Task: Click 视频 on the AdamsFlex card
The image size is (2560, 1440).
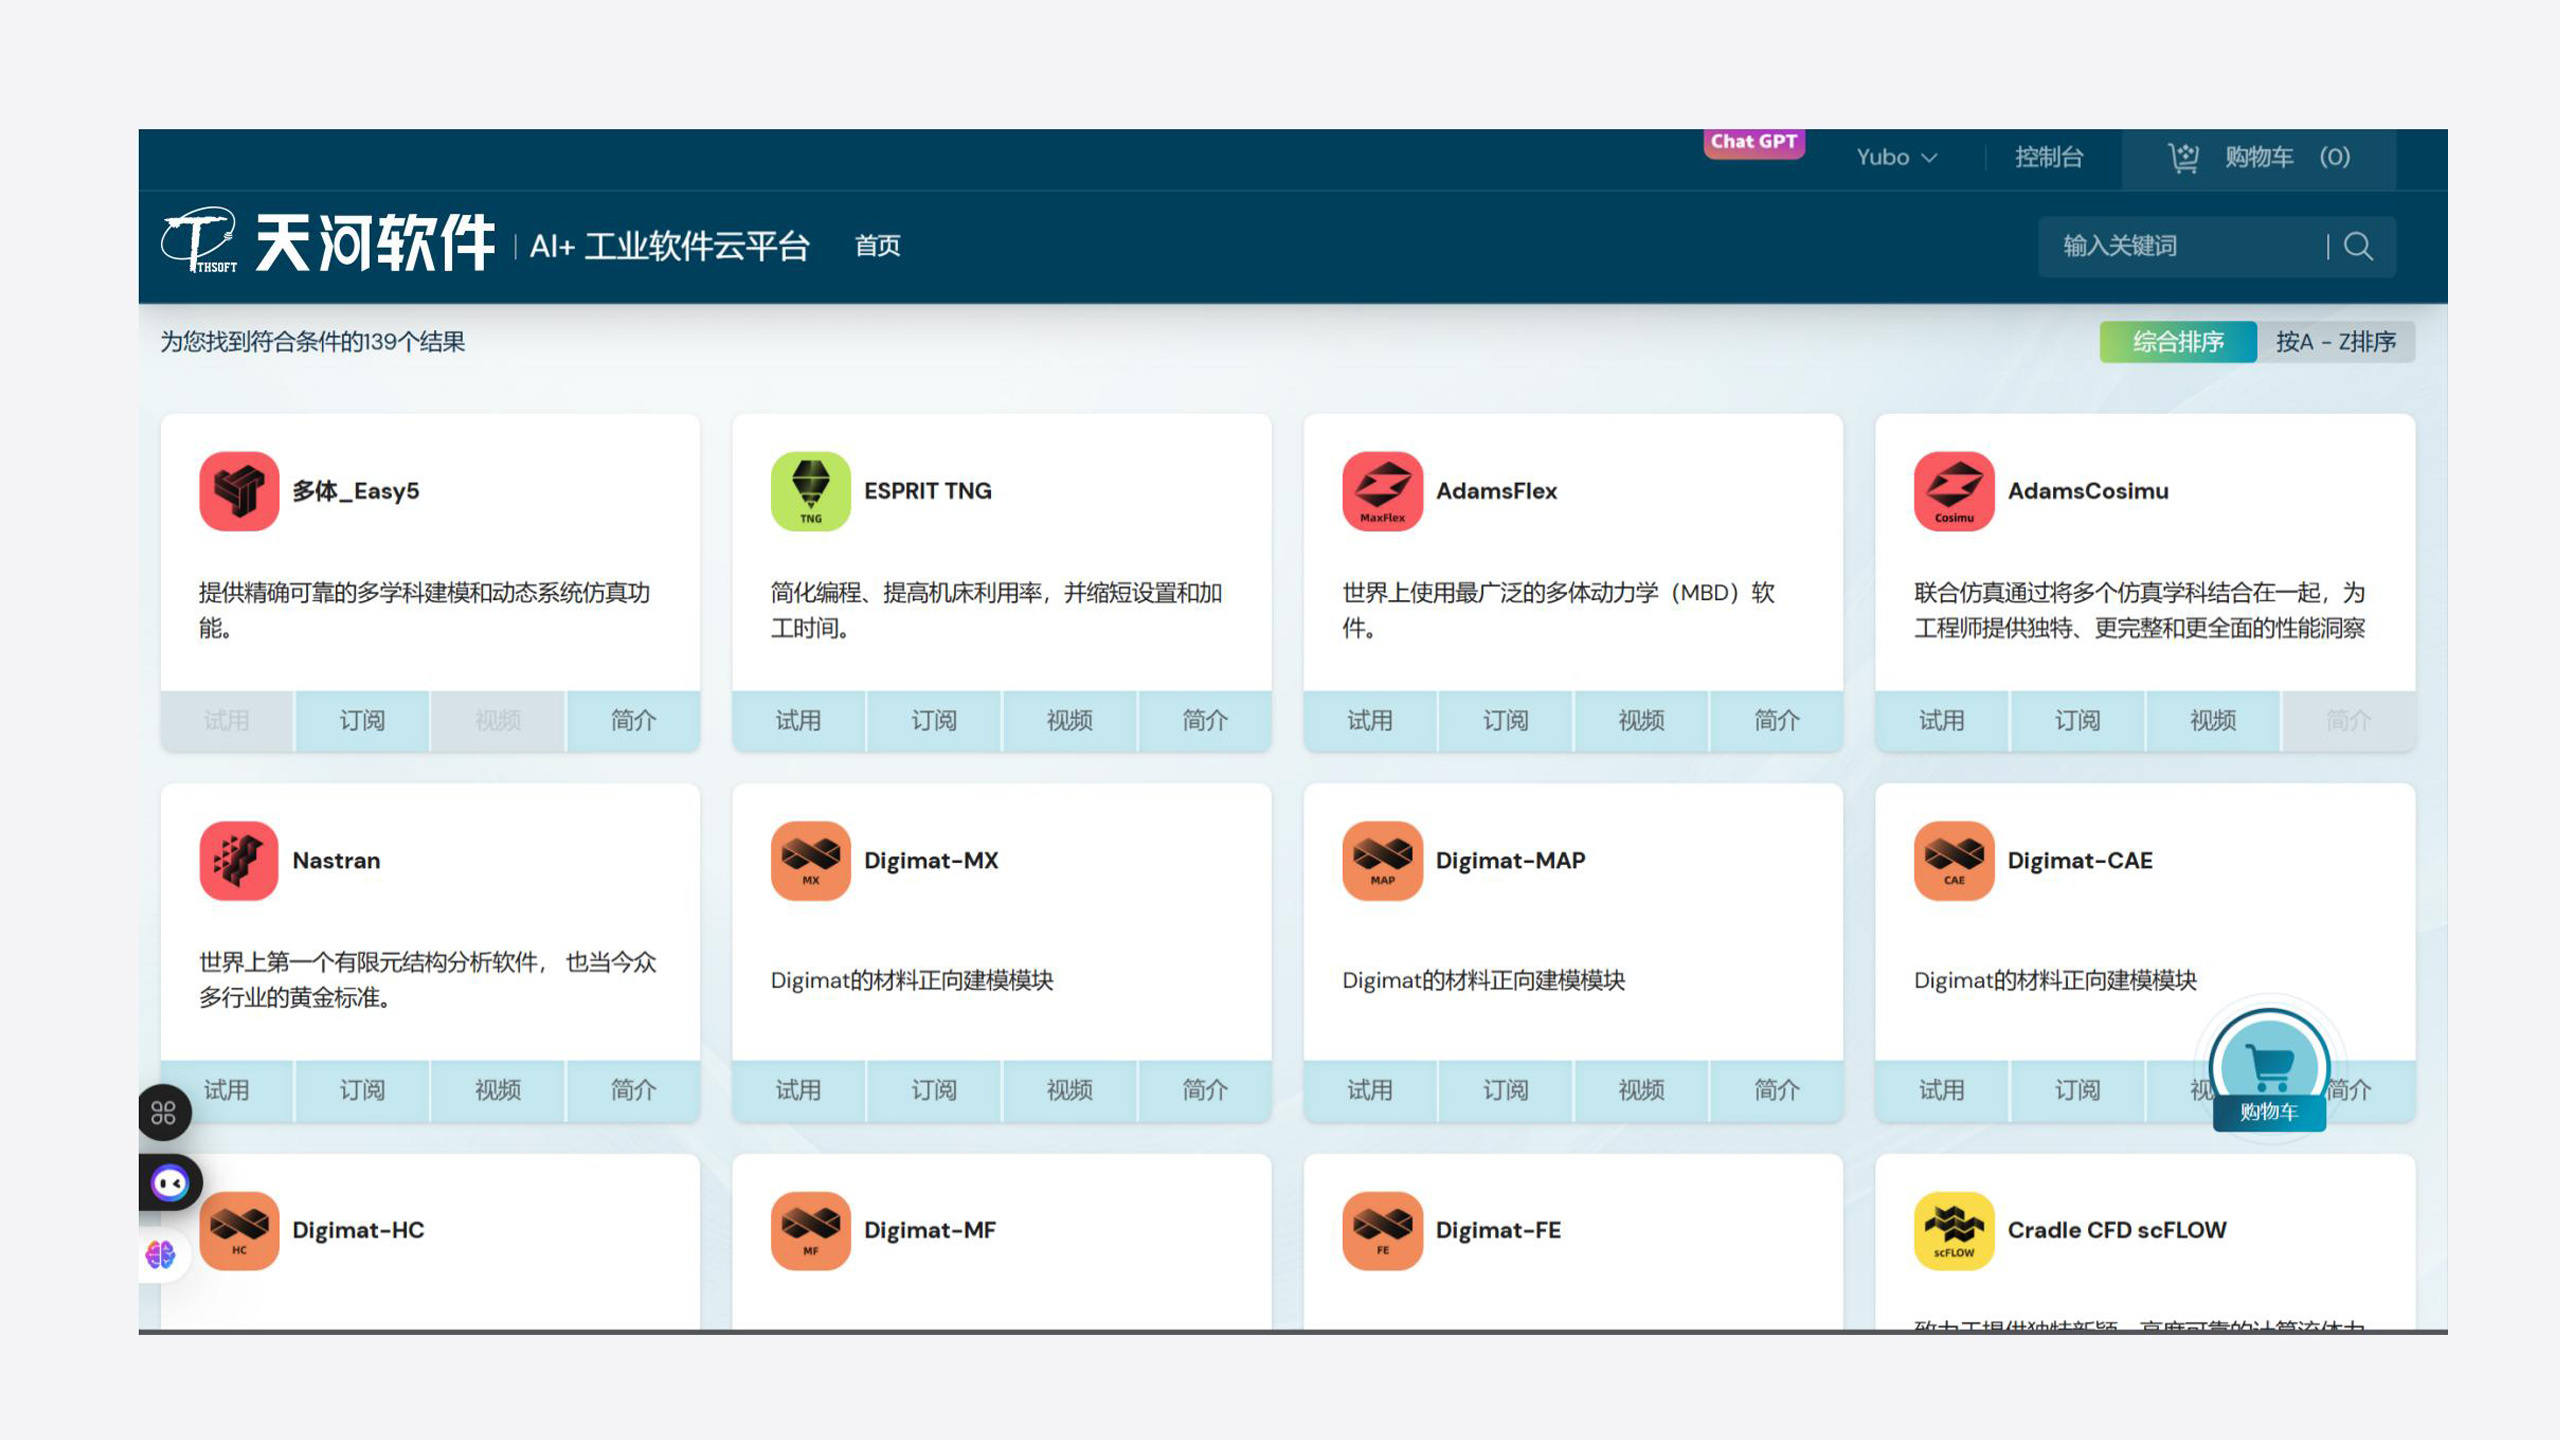Action: (1641, 720)
